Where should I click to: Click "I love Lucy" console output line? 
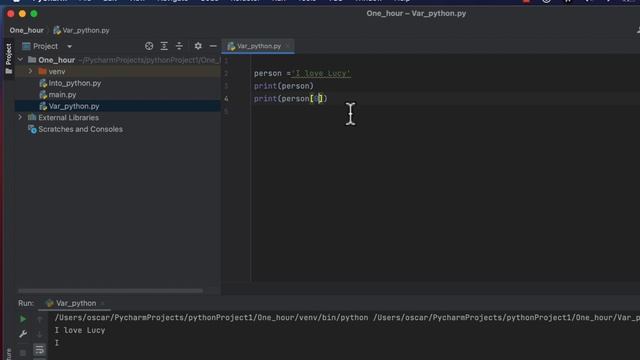[80, 330]
